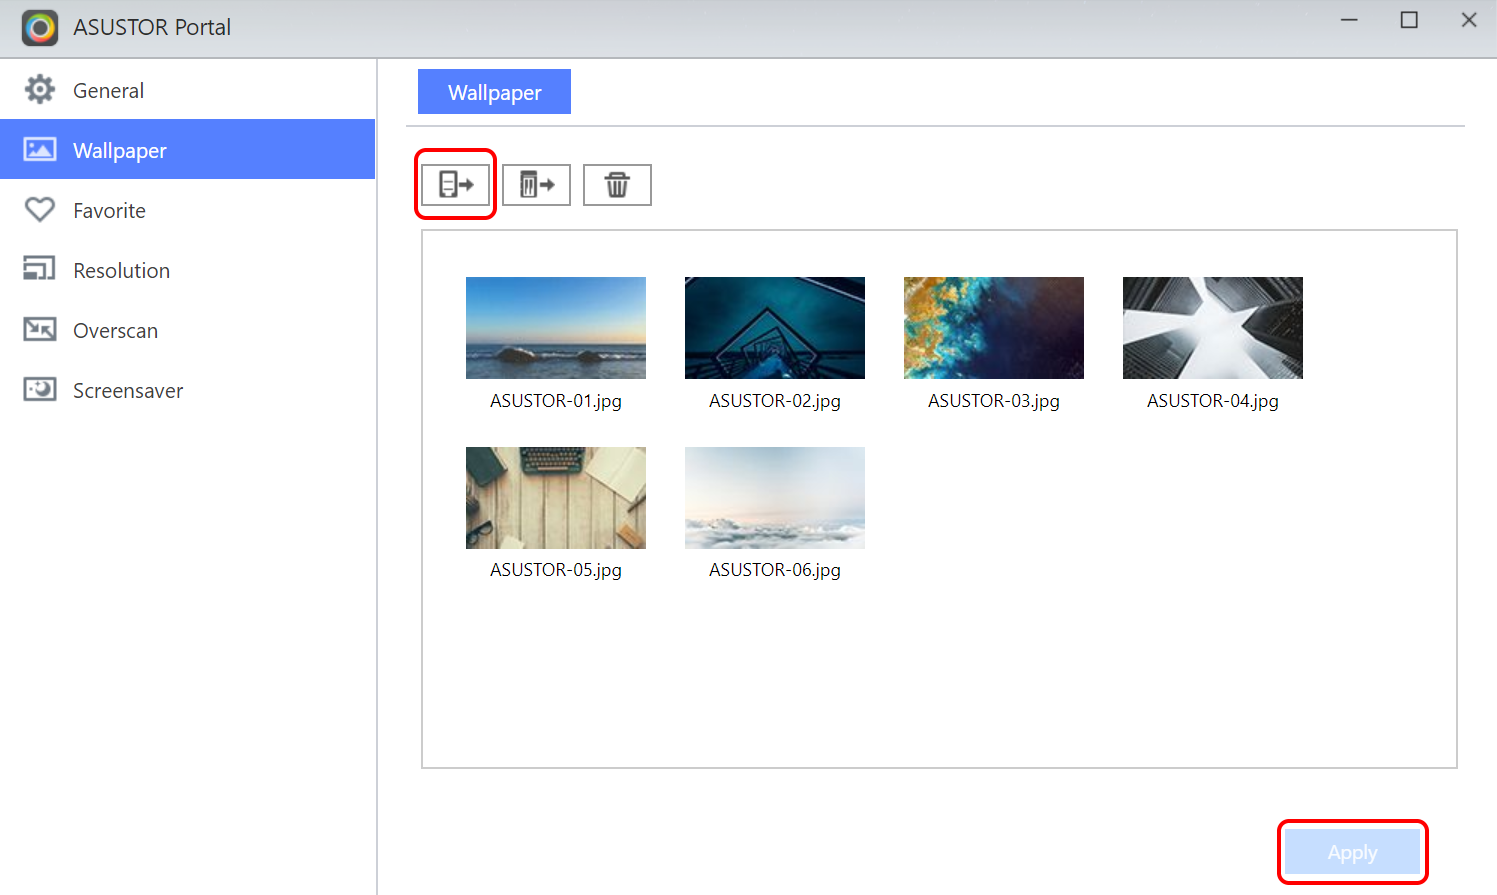Image resolution: width=1497 pixels, height=895 pixels.
Task: Select the ASUSTOR-06 clouds thumbnail
Action: (x=775, y=498)
